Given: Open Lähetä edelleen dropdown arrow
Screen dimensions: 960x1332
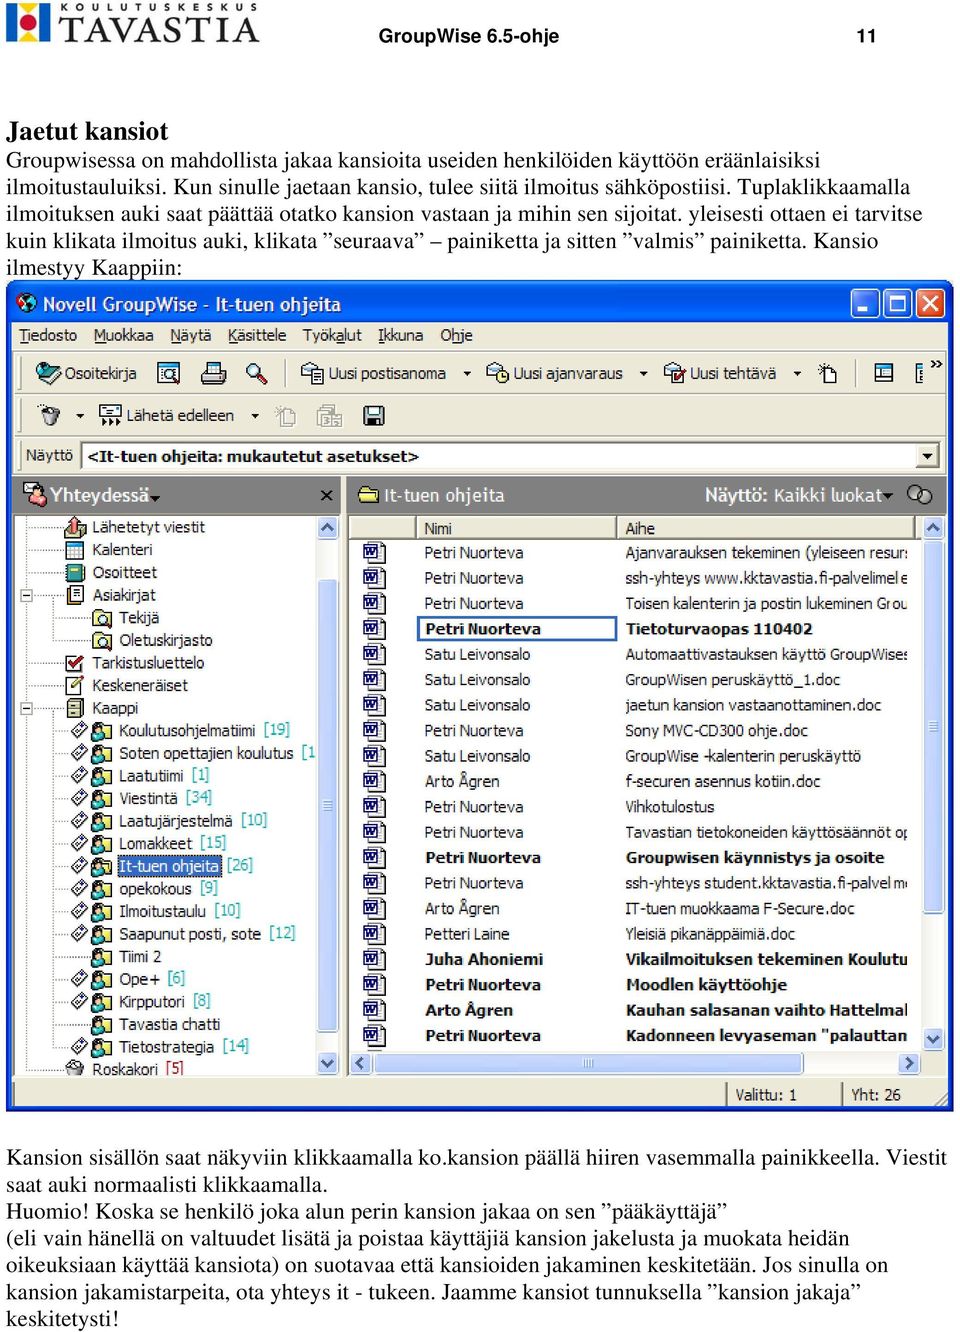Looking at the screenshot, I should (255, 416).
